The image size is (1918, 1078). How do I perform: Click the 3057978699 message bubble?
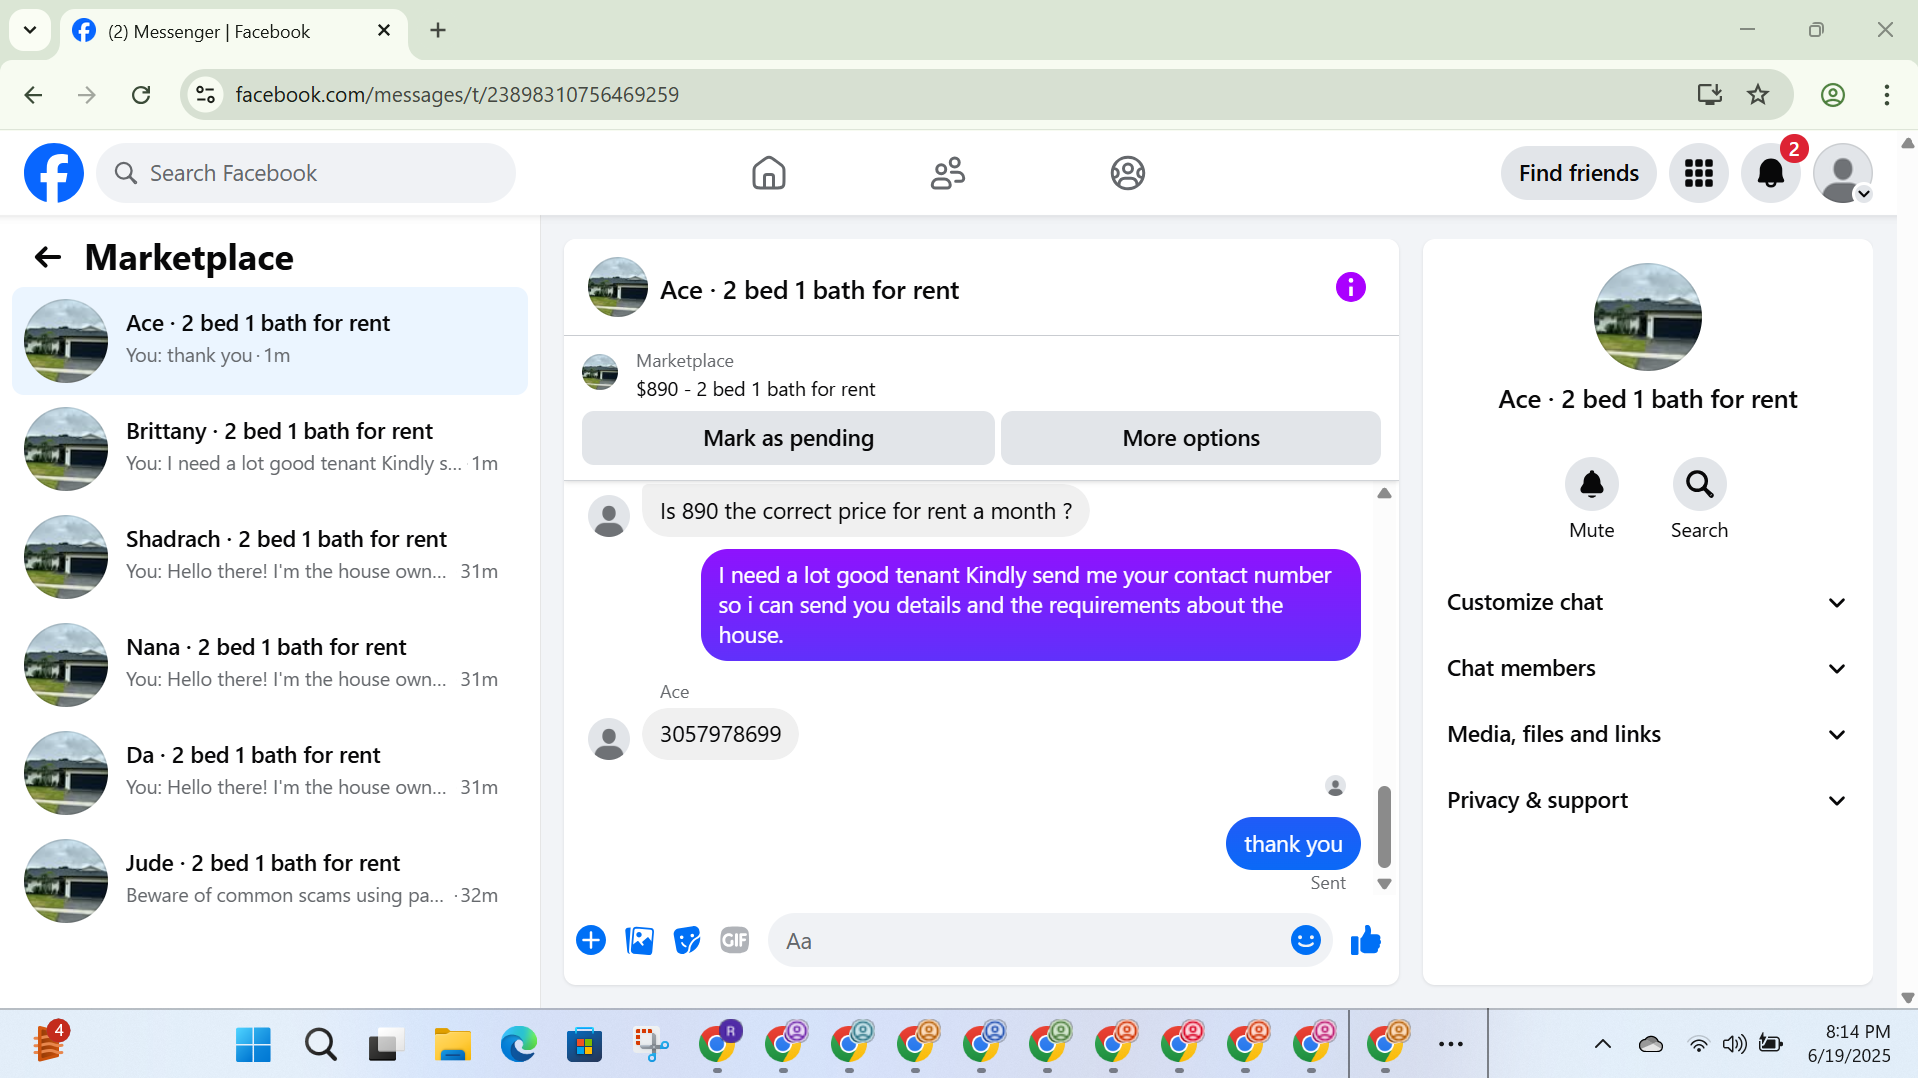720,734
